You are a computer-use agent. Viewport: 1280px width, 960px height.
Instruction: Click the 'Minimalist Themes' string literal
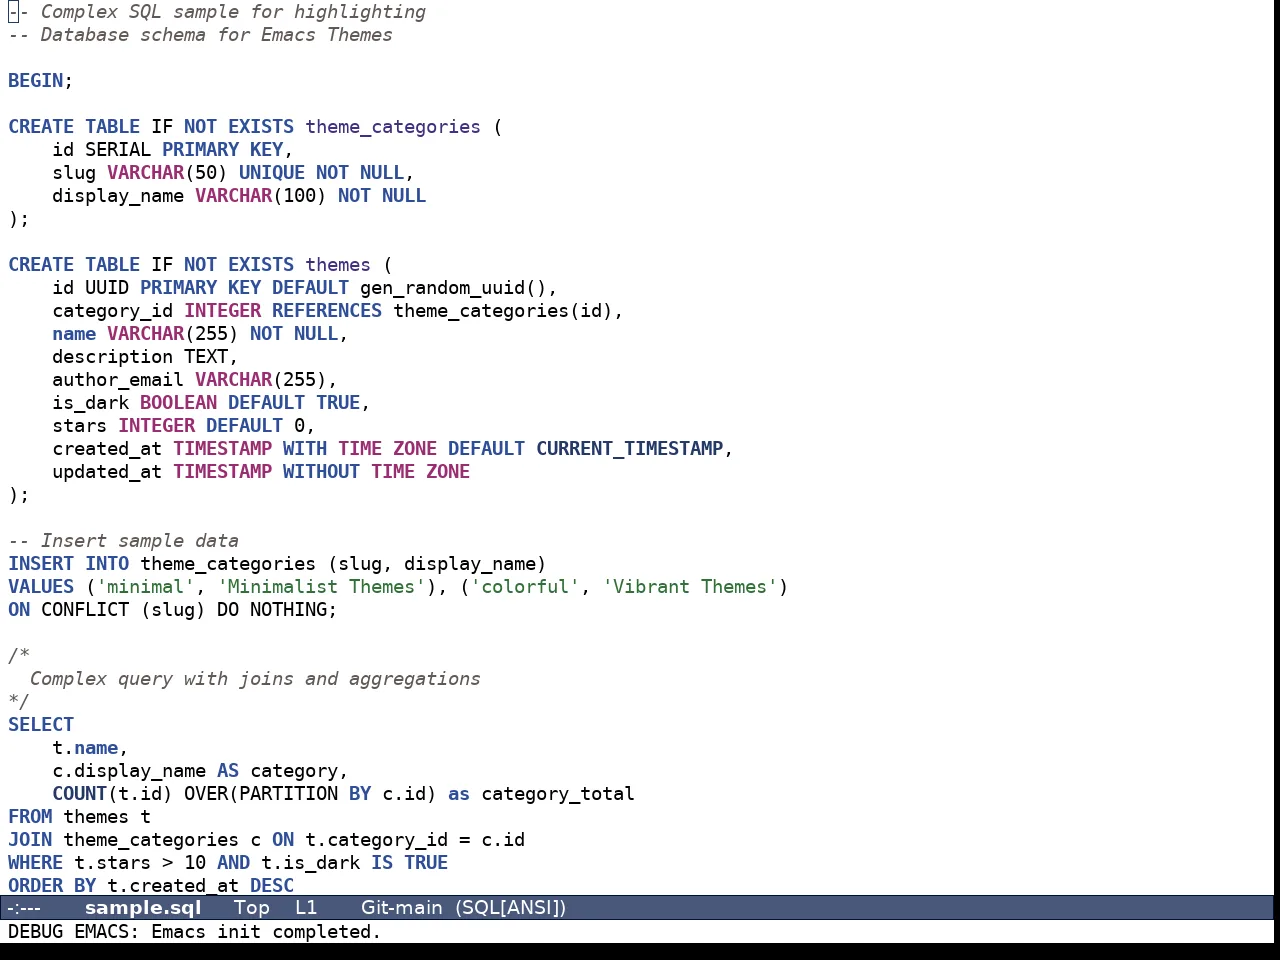pos(321,587)
